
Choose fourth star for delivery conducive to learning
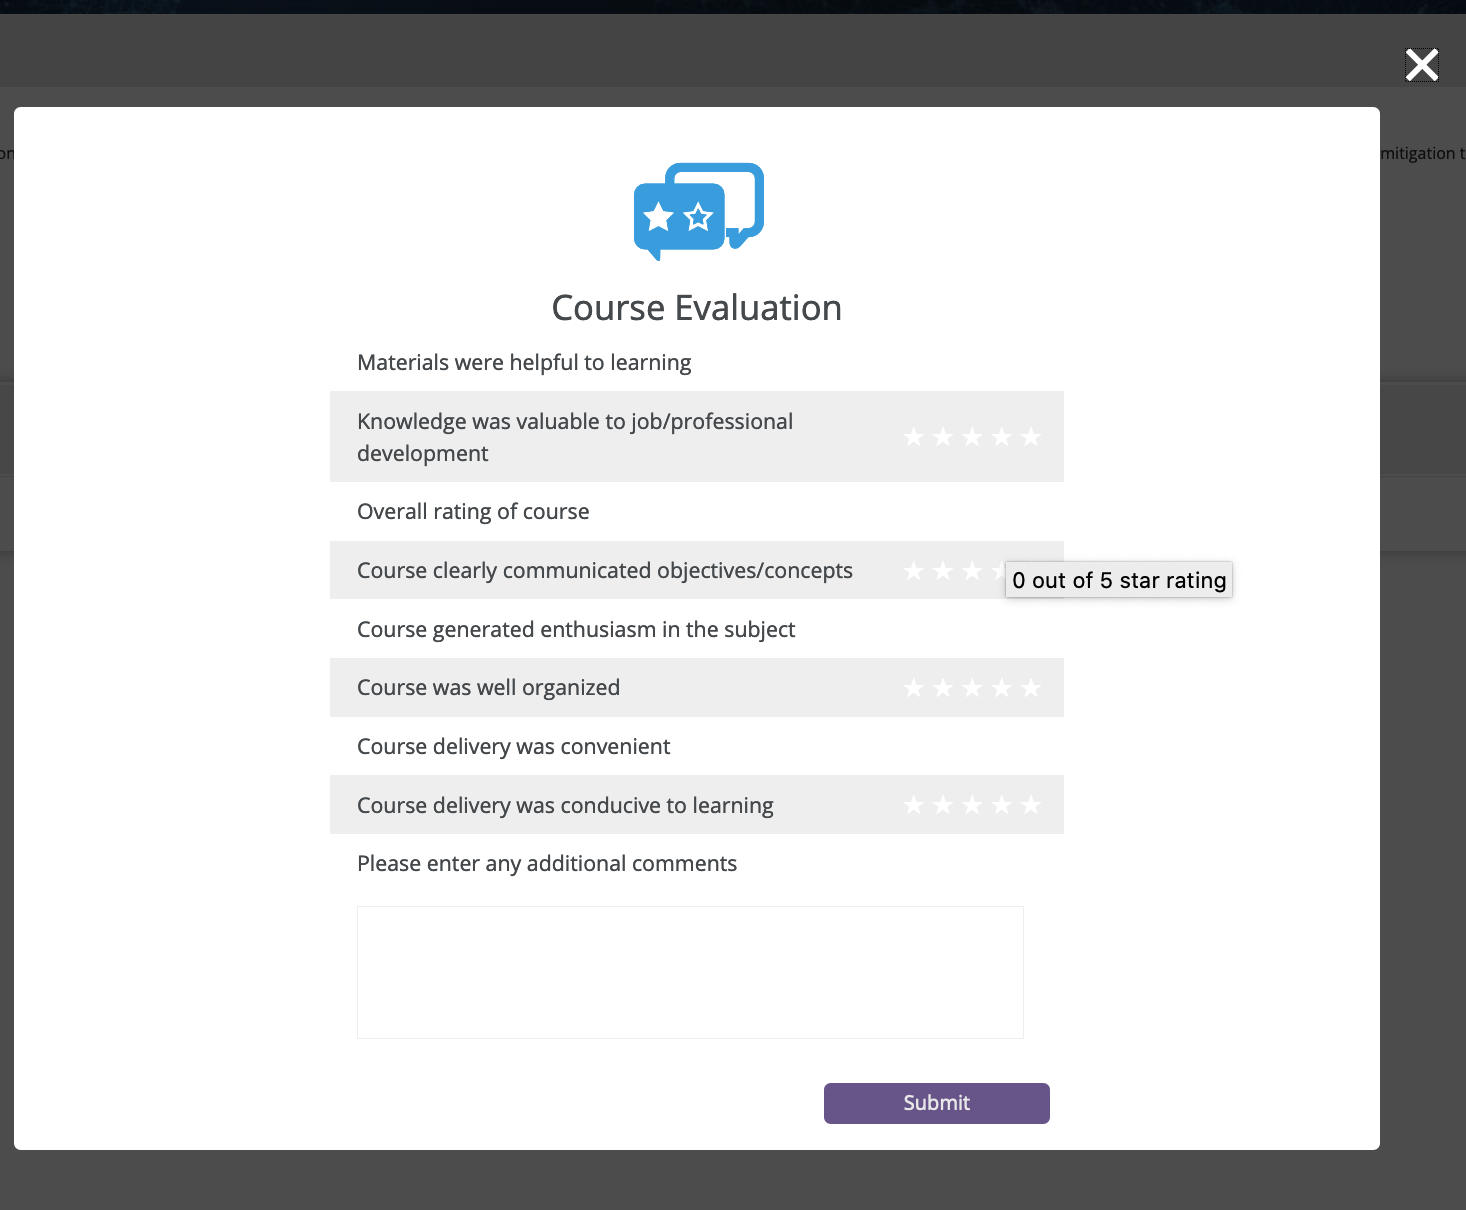(x=1002, y=805)
